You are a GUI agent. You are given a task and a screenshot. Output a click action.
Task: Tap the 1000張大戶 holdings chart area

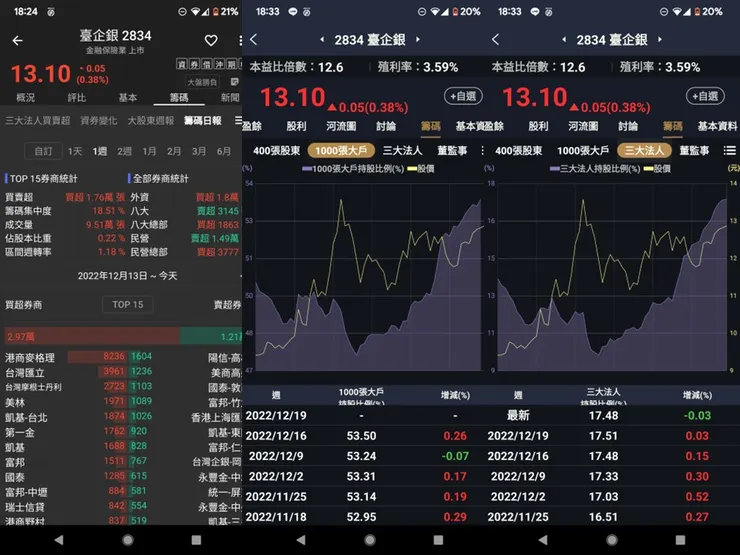(x=368, y=277)
